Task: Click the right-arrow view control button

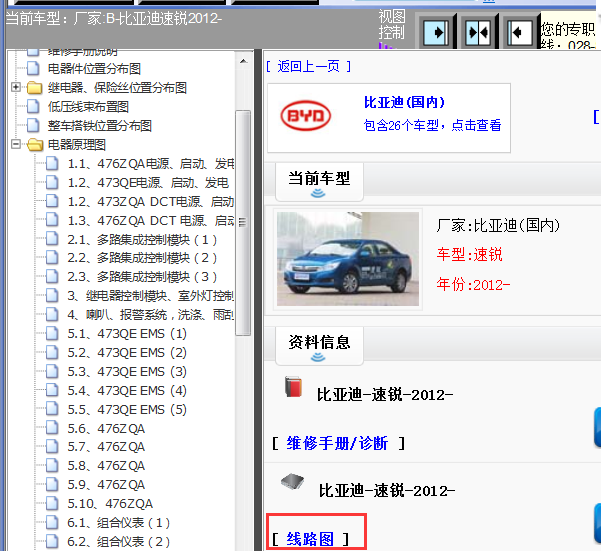Action: 435,33
